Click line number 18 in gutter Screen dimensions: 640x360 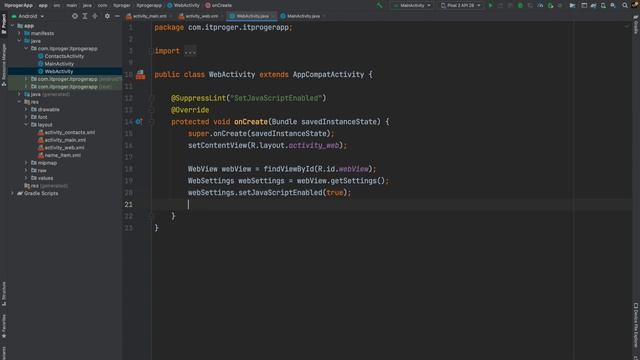129,169
